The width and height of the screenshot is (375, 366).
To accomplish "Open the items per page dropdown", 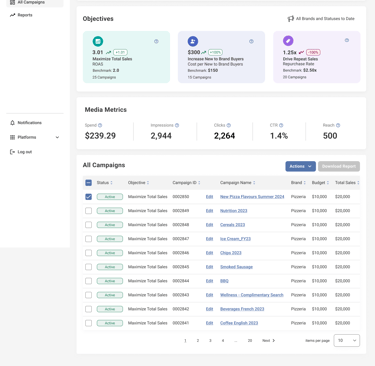I will [347, 340].
